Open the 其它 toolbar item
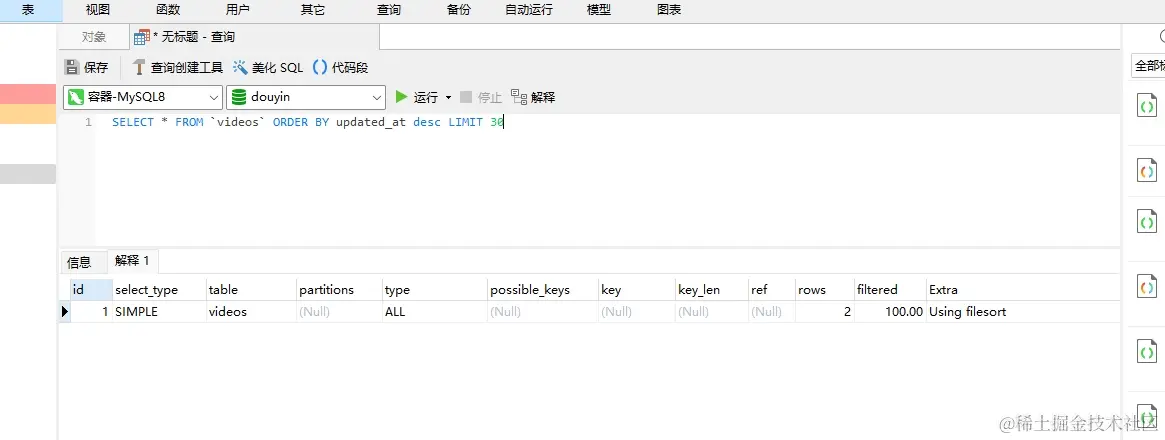This screenshot has width=1165, height=440. point(313,10)
